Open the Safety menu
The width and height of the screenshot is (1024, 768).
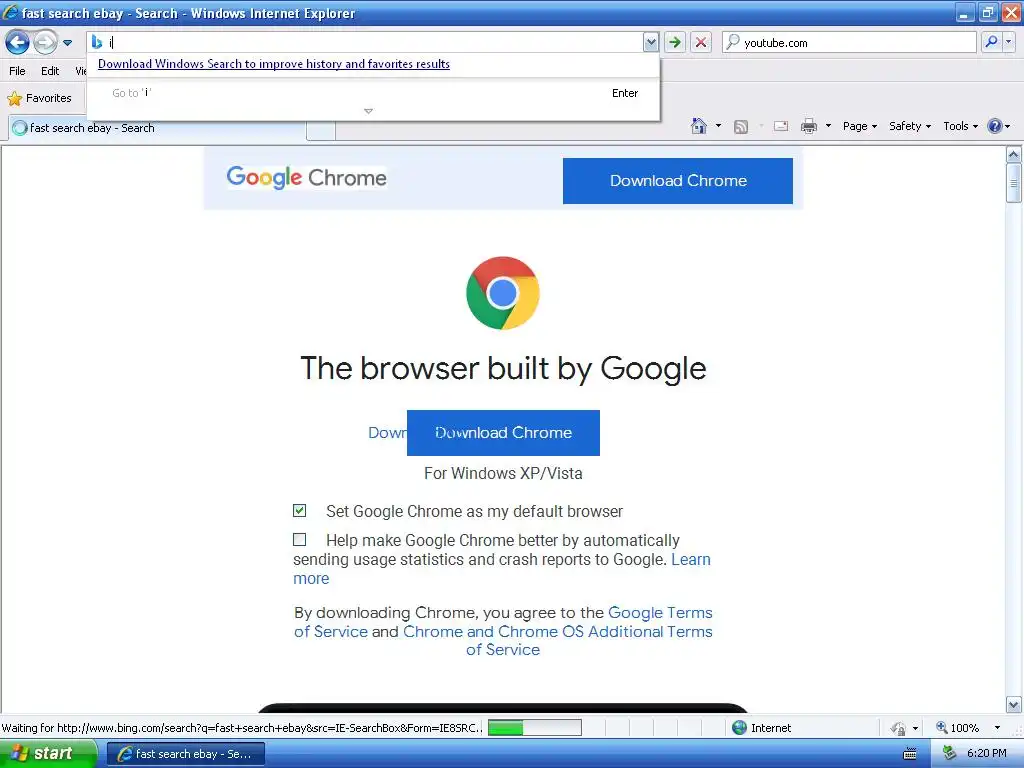pos(910,126)
